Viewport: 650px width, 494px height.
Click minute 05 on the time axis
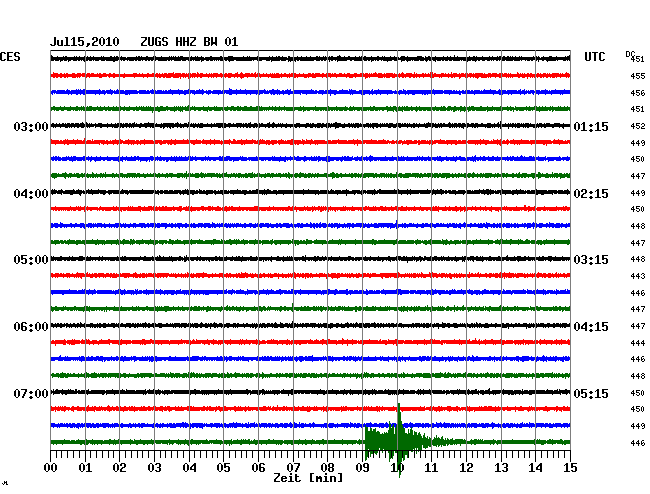[x=223, y=468]
